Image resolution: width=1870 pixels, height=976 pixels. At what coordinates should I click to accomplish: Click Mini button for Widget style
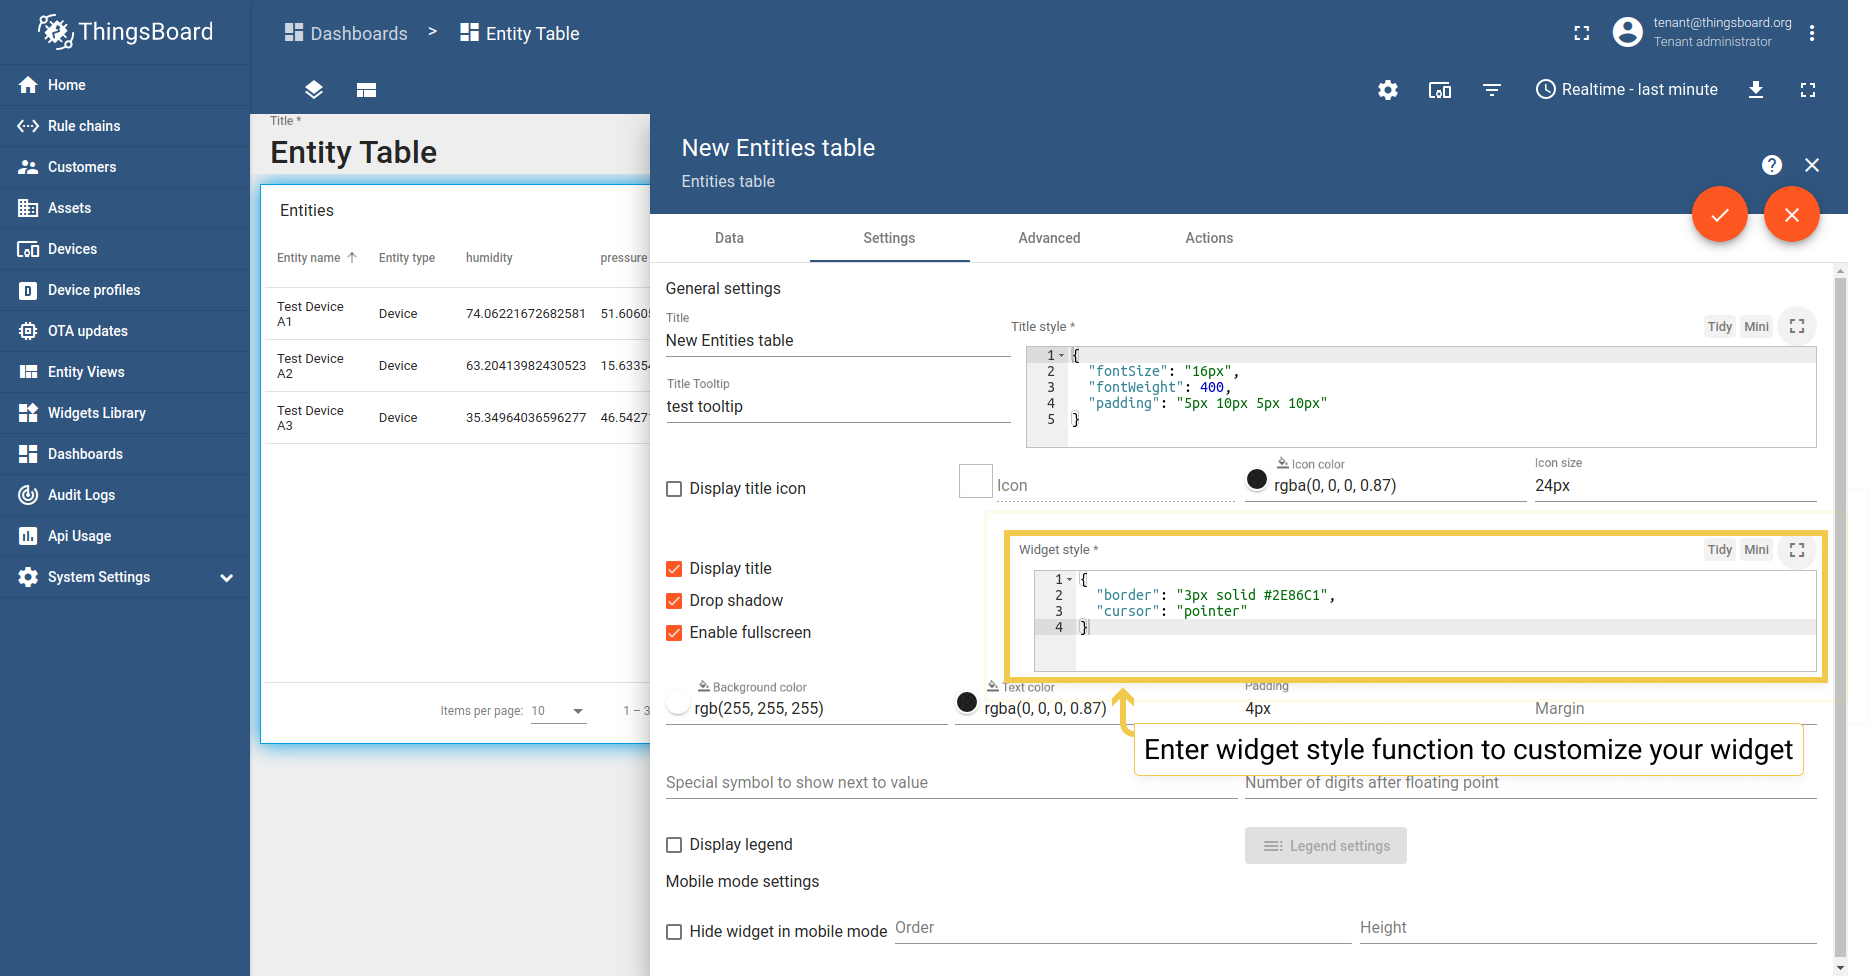pos(1756,550)
